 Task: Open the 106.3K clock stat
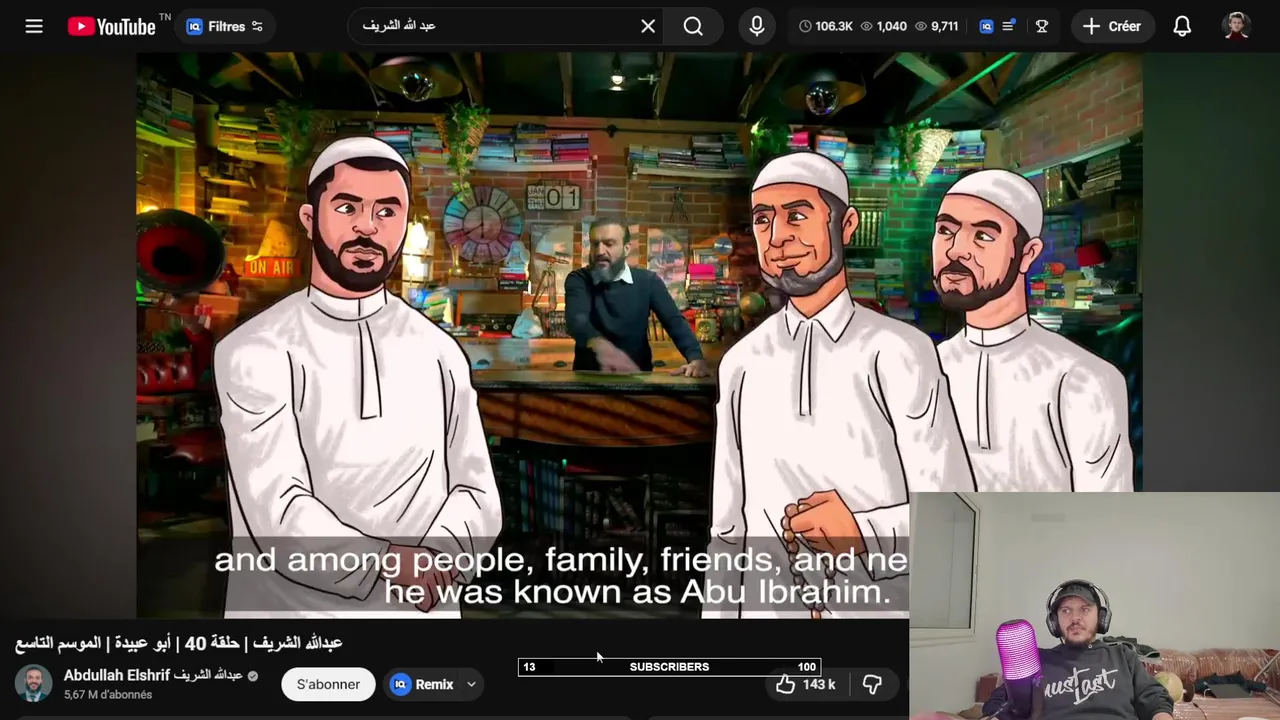tap(825, 26)
